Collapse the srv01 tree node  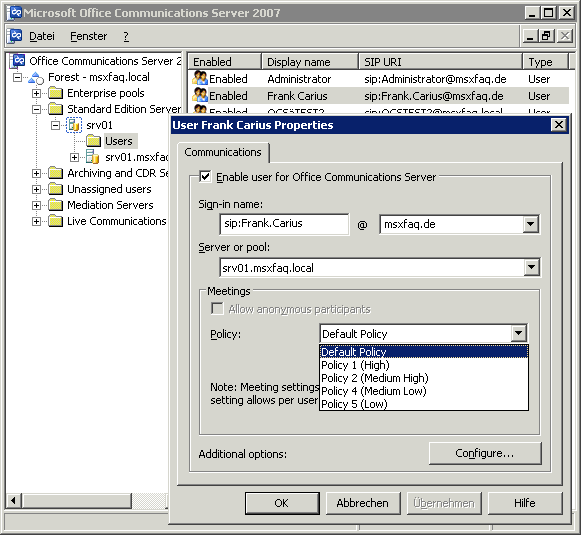(x=55, y=125)
